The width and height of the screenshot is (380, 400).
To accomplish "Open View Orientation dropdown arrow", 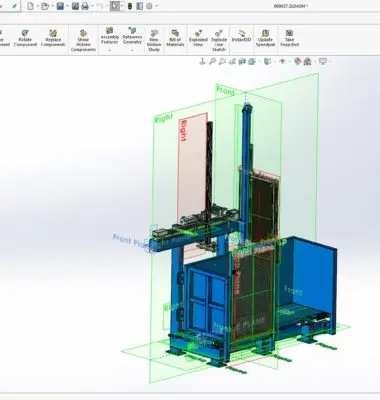I will pos(259,61).
